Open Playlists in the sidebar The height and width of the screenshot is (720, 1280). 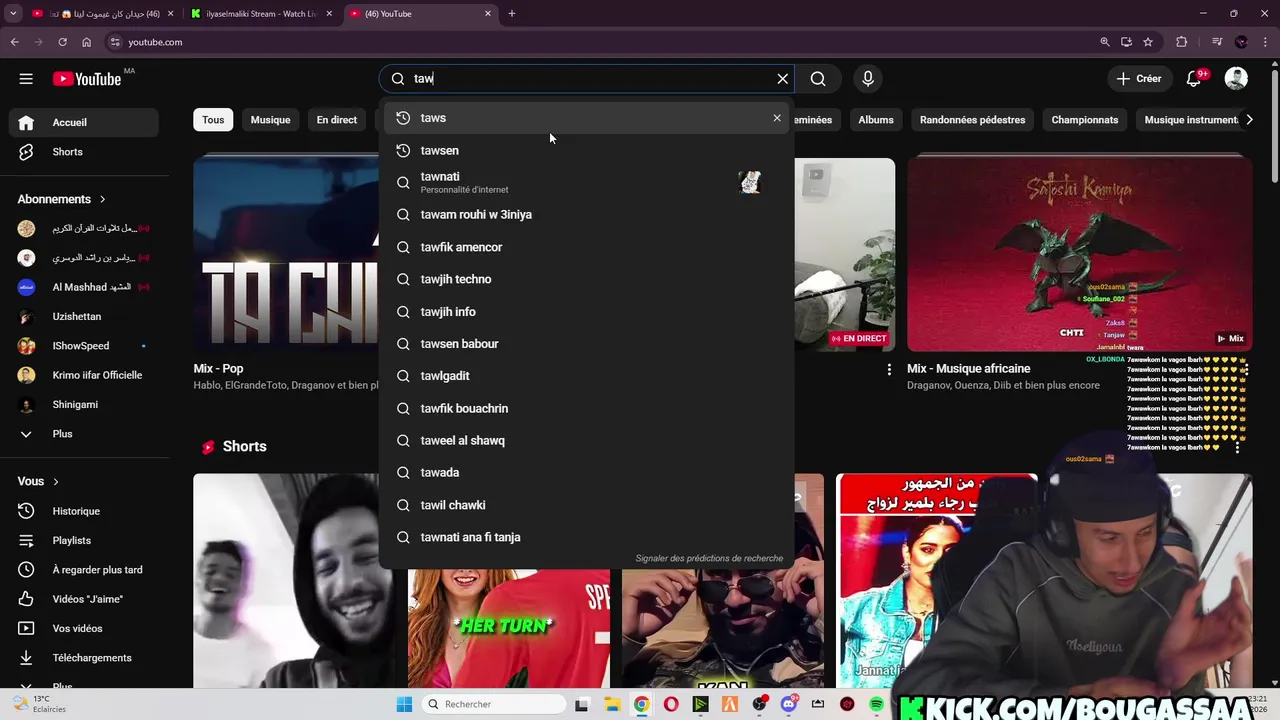pyautogui.click(x=84, y=540)
